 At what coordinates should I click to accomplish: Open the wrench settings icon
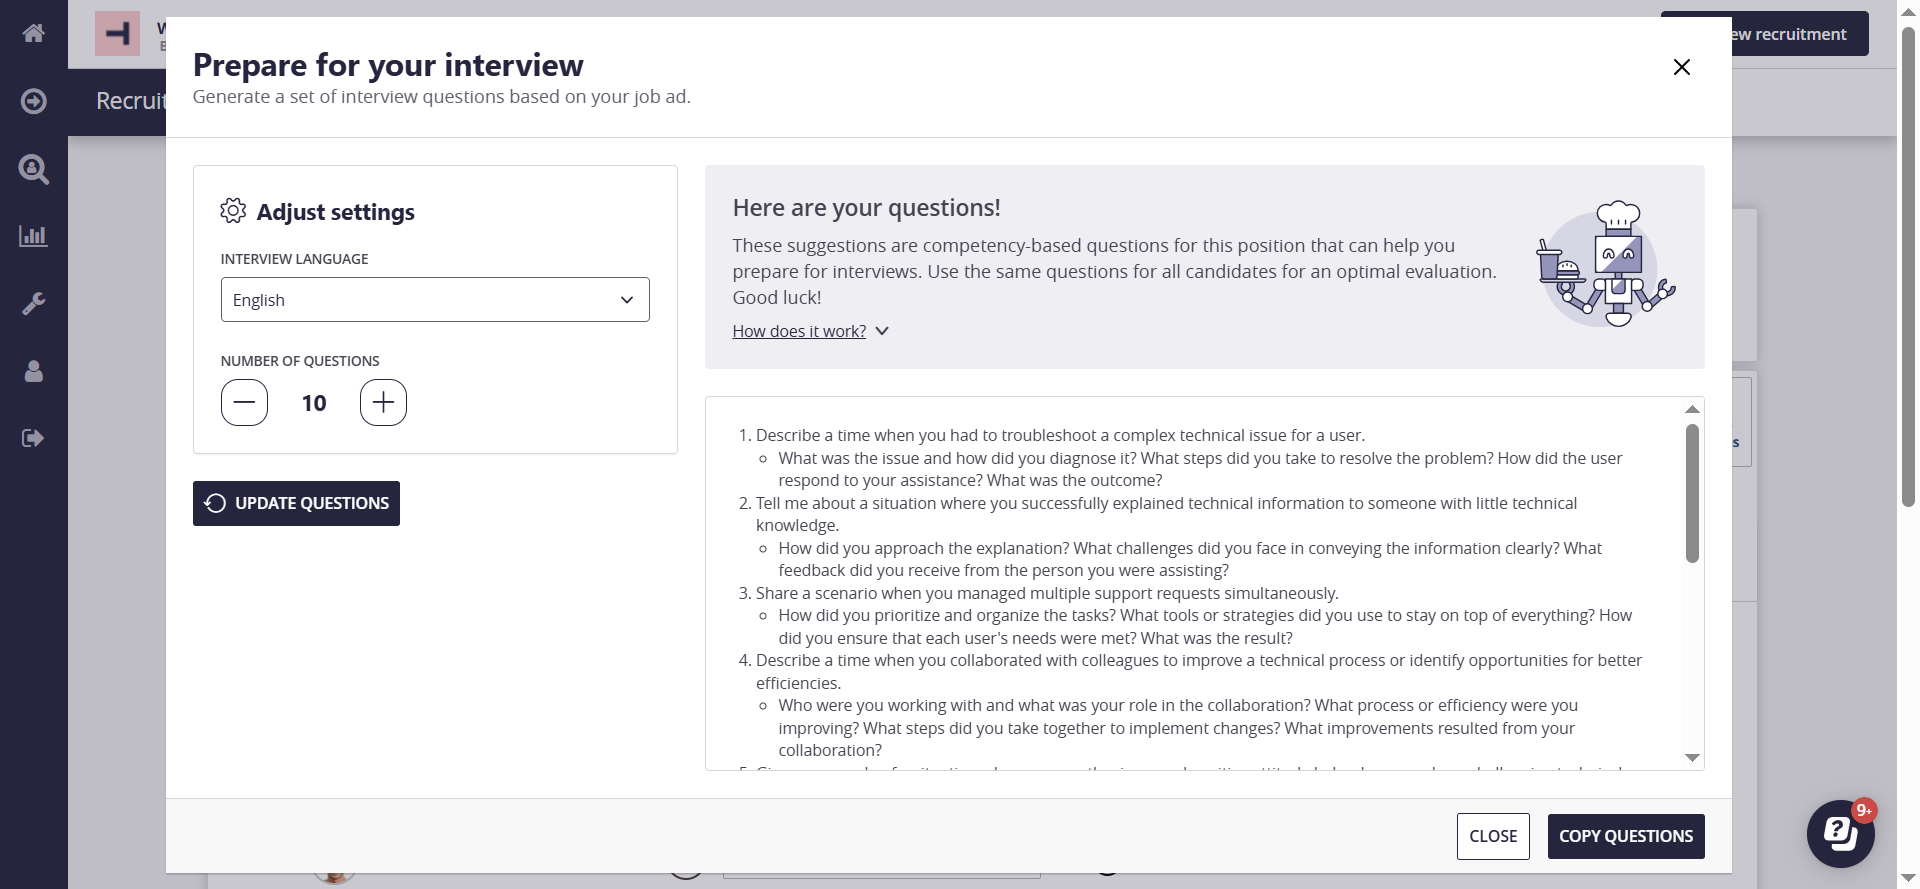33,303
